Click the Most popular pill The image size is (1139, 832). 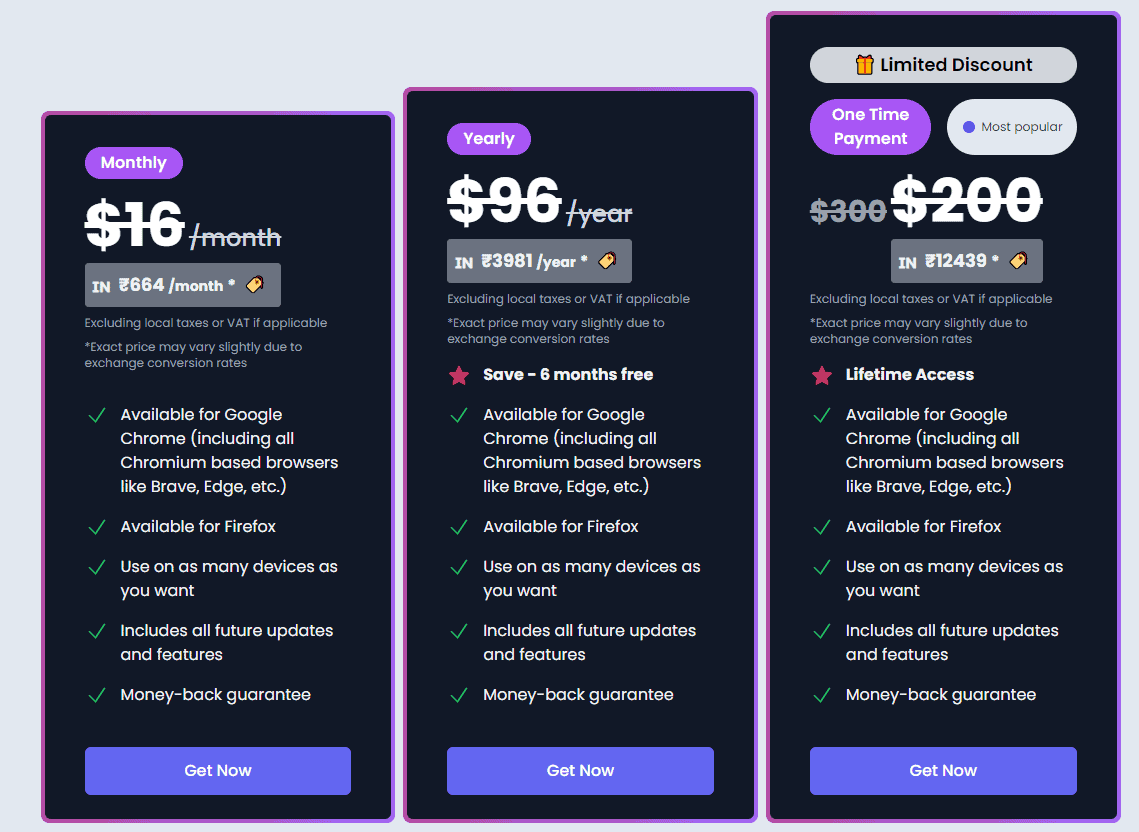(x=1011, y=126)
